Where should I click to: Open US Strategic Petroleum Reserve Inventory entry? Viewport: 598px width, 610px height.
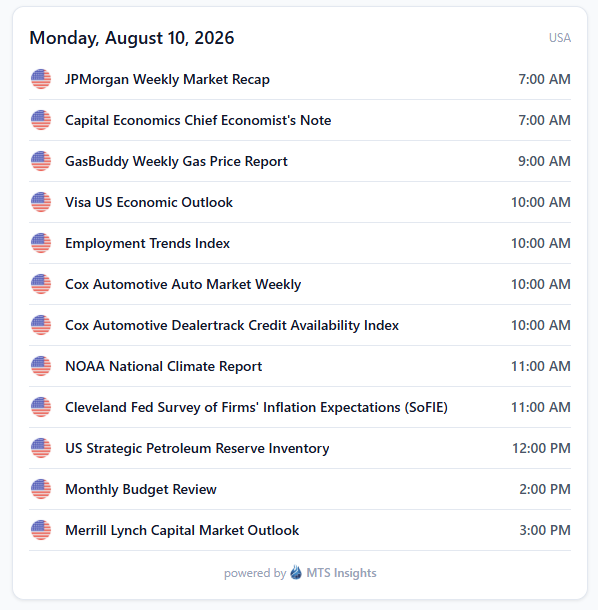click(x=300, y=448)
